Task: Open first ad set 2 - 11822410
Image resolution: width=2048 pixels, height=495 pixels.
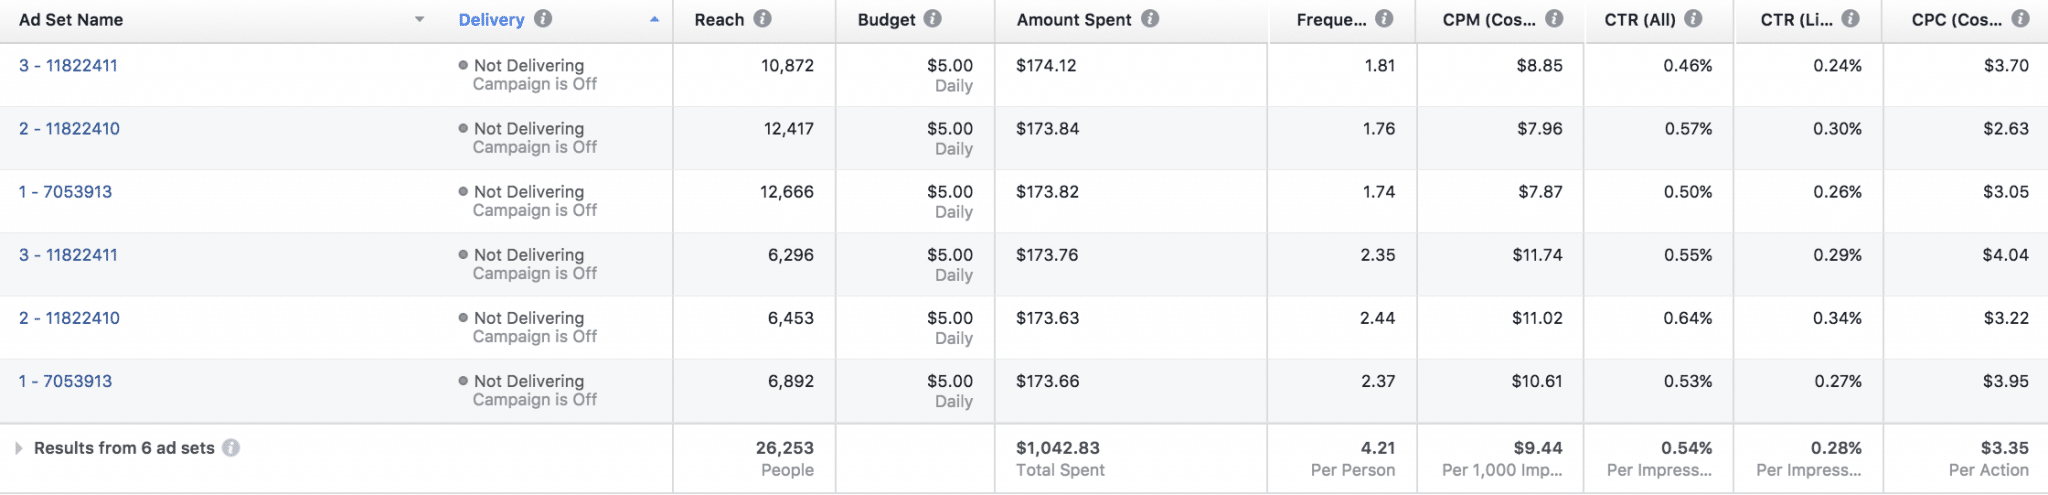Action: click(69, 129)
